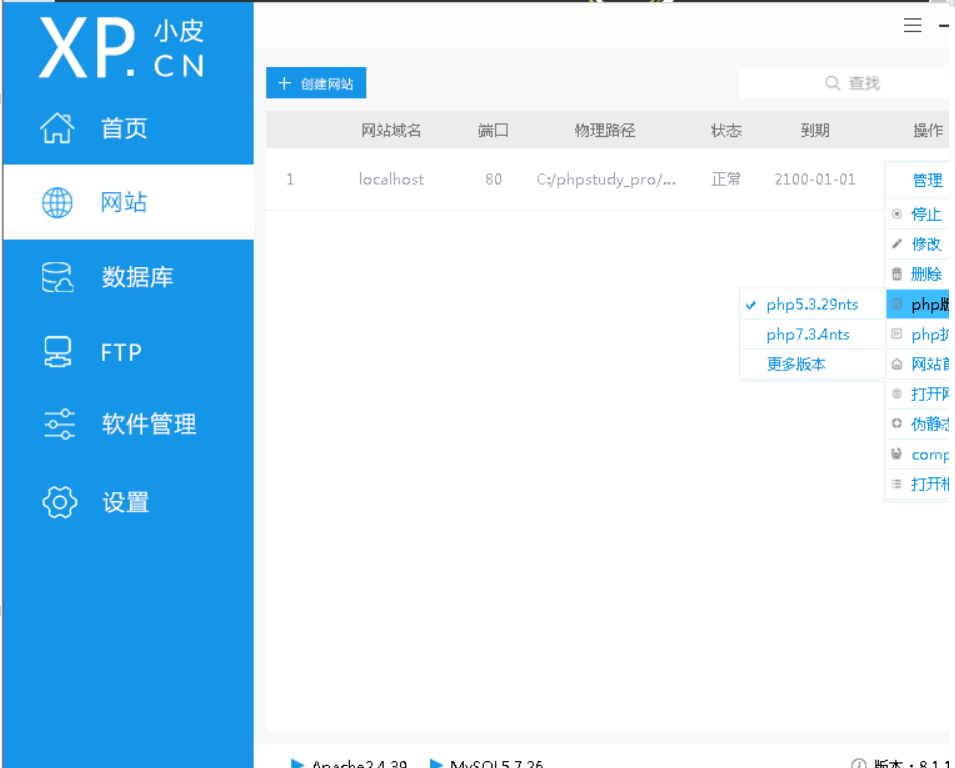Click the trash icon next to 删除
This screenshot has width=955, height=768.
point(895,273)
